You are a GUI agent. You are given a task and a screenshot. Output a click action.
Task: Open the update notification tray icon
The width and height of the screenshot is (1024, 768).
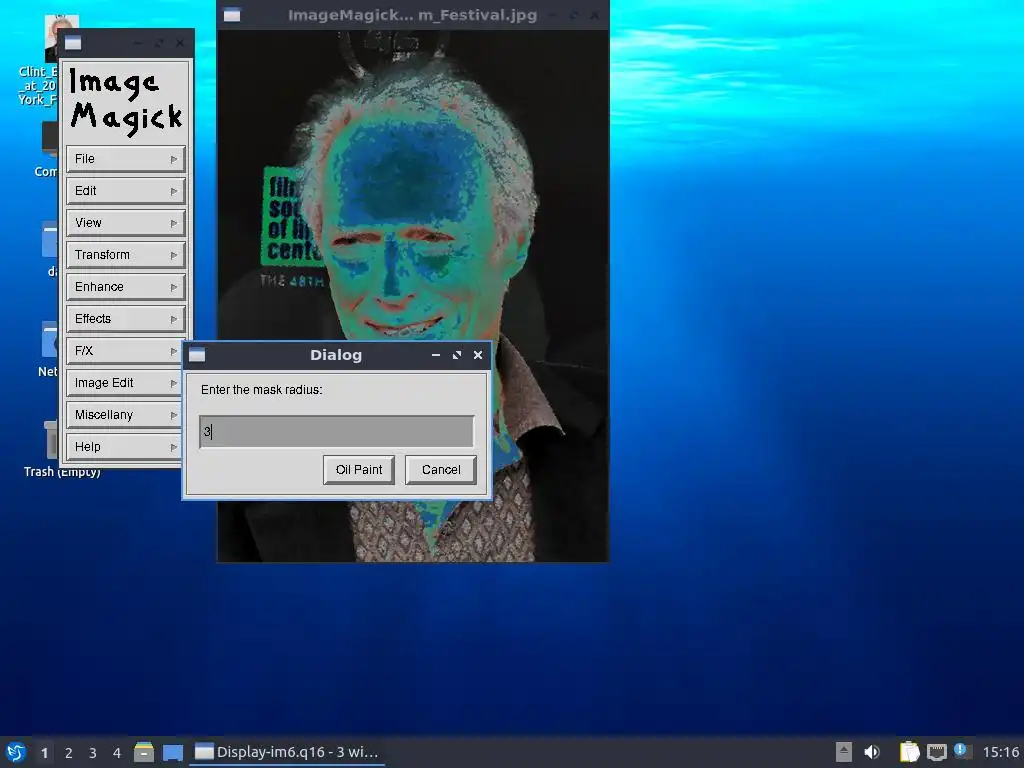click(x=961, y=750)
